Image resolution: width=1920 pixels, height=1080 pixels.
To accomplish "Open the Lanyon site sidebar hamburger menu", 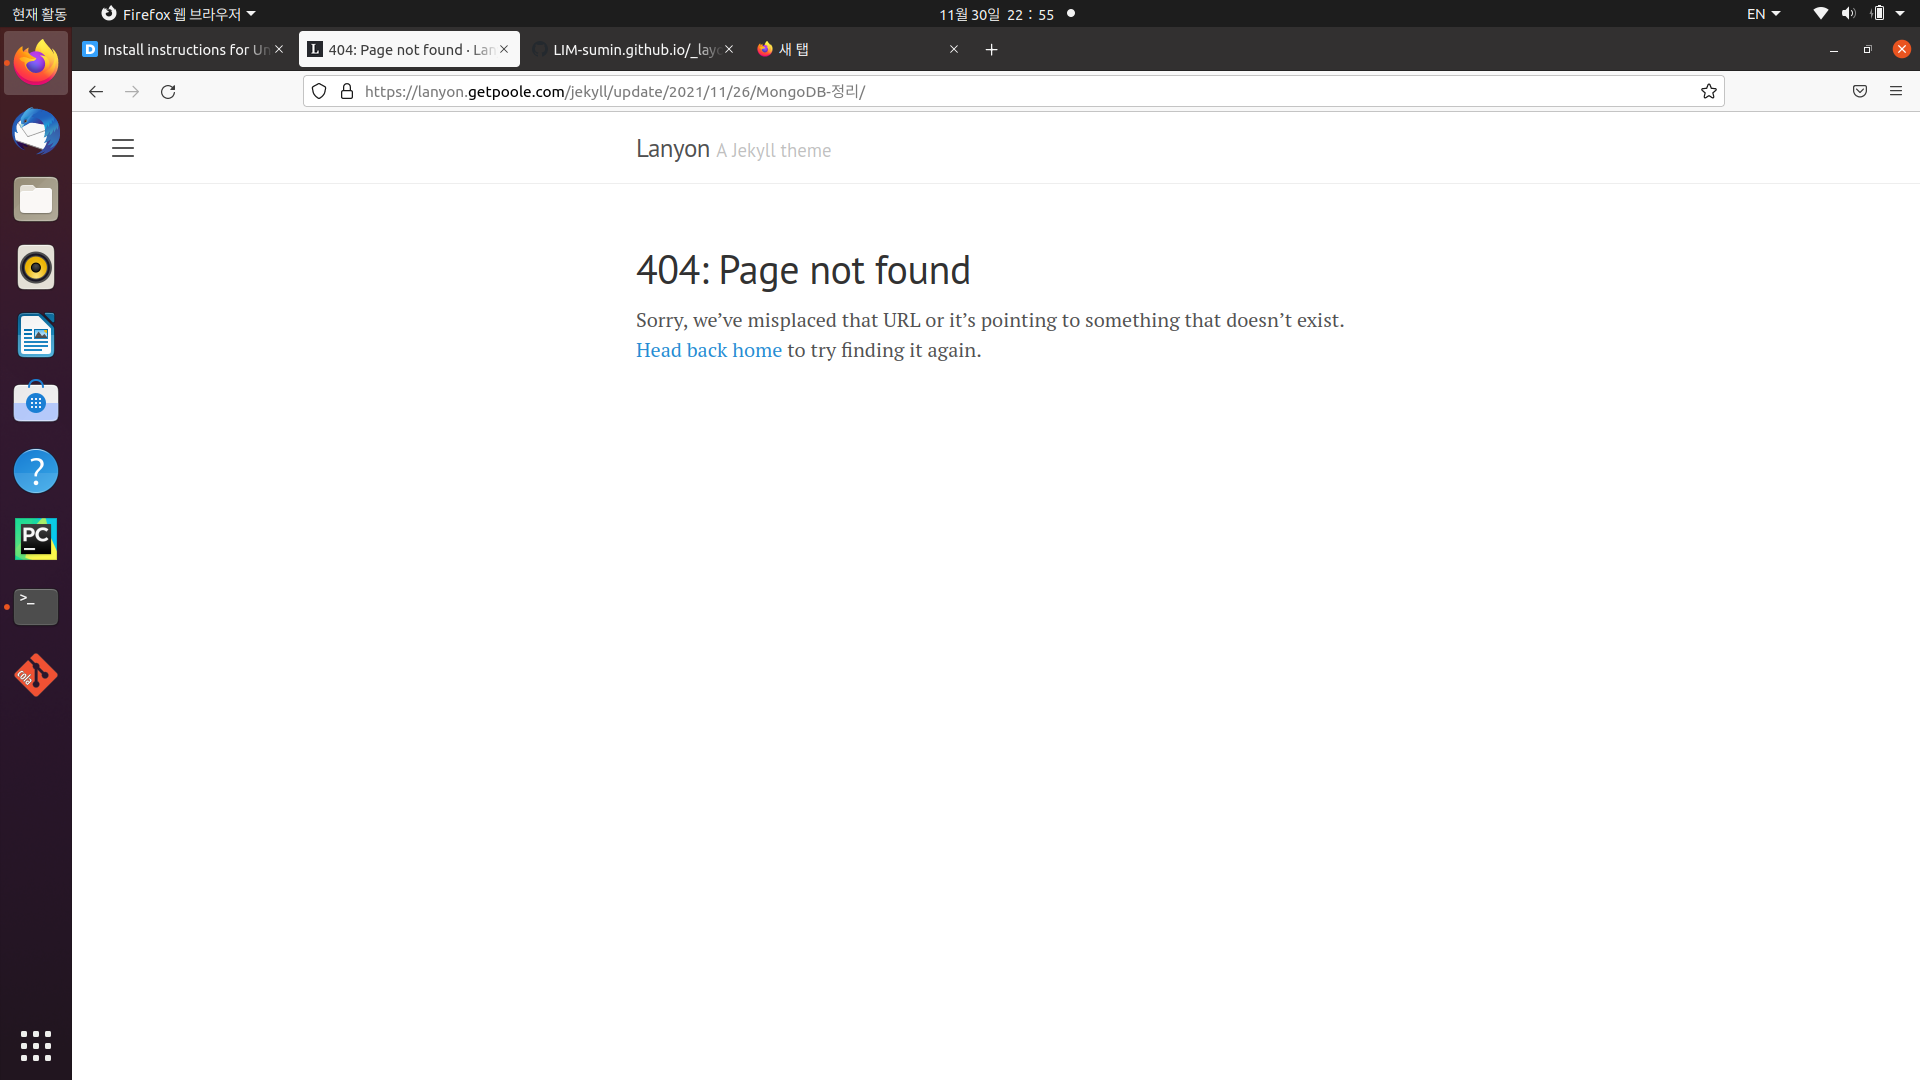I will pyautogui.click(x=122, y=147).
